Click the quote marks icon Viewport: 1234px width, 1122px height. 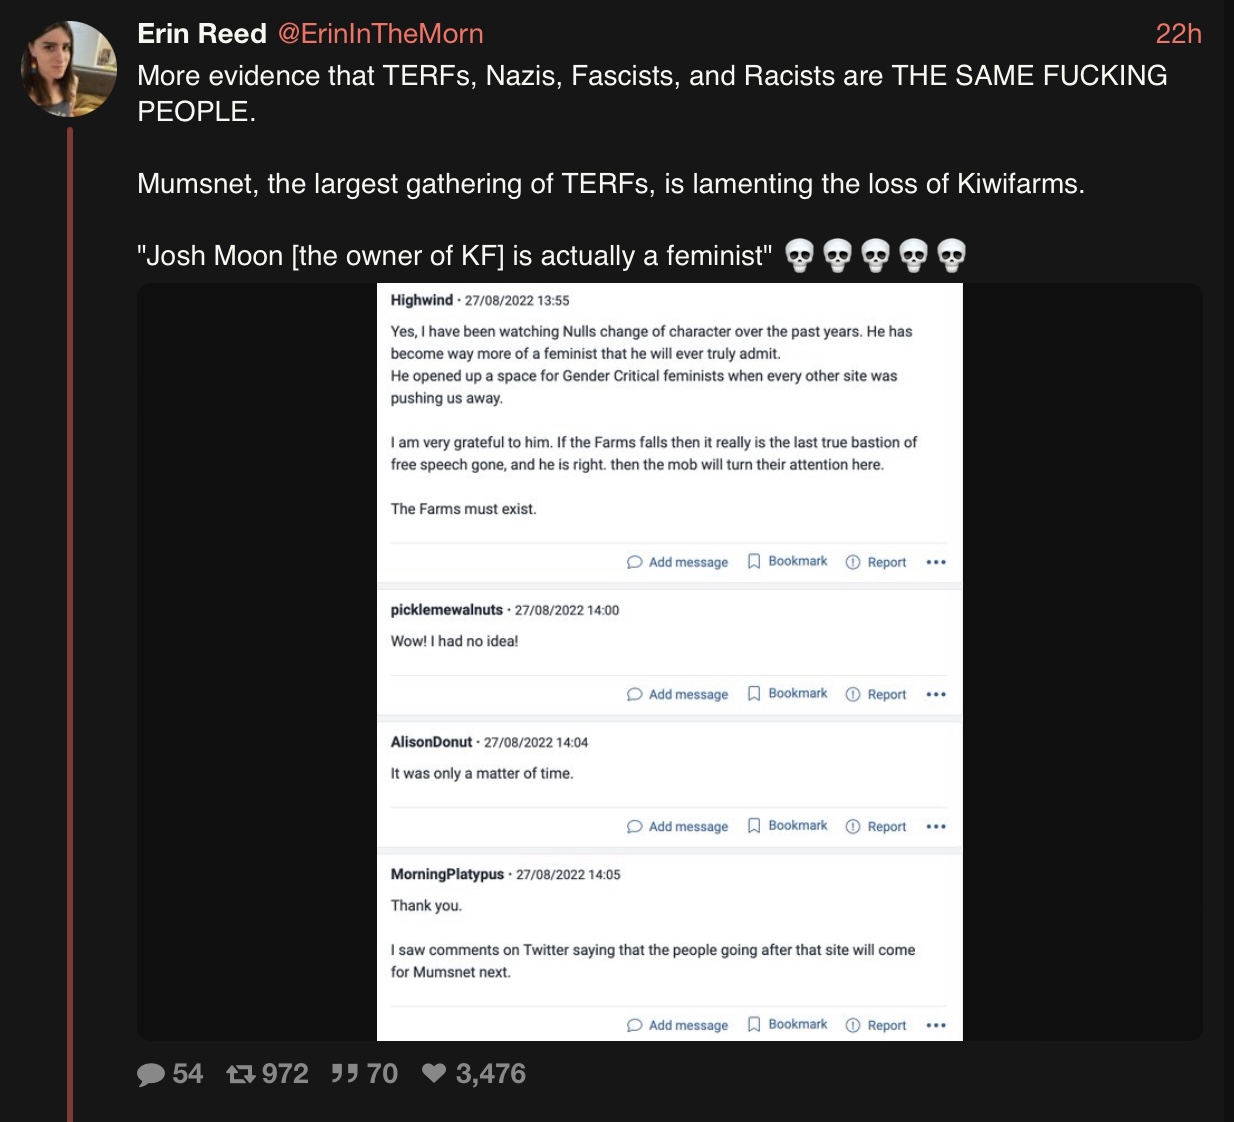point(344,1073)
